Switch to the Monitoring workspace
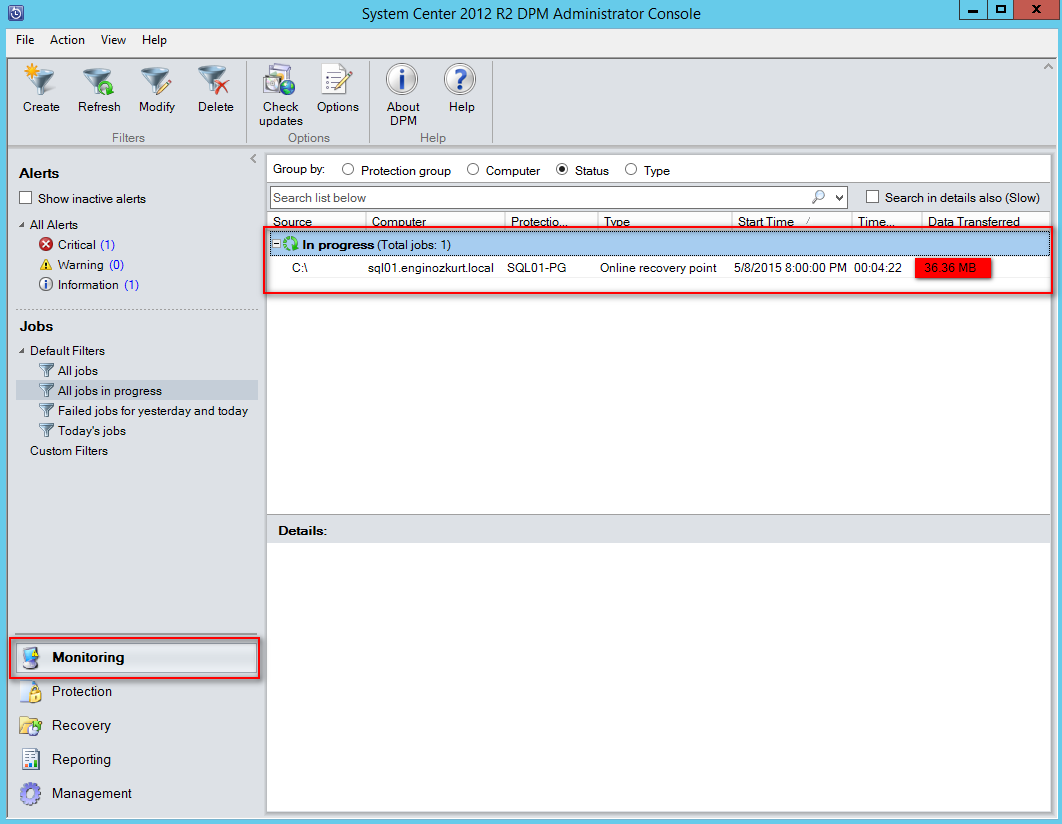 (x=136, y=657)
